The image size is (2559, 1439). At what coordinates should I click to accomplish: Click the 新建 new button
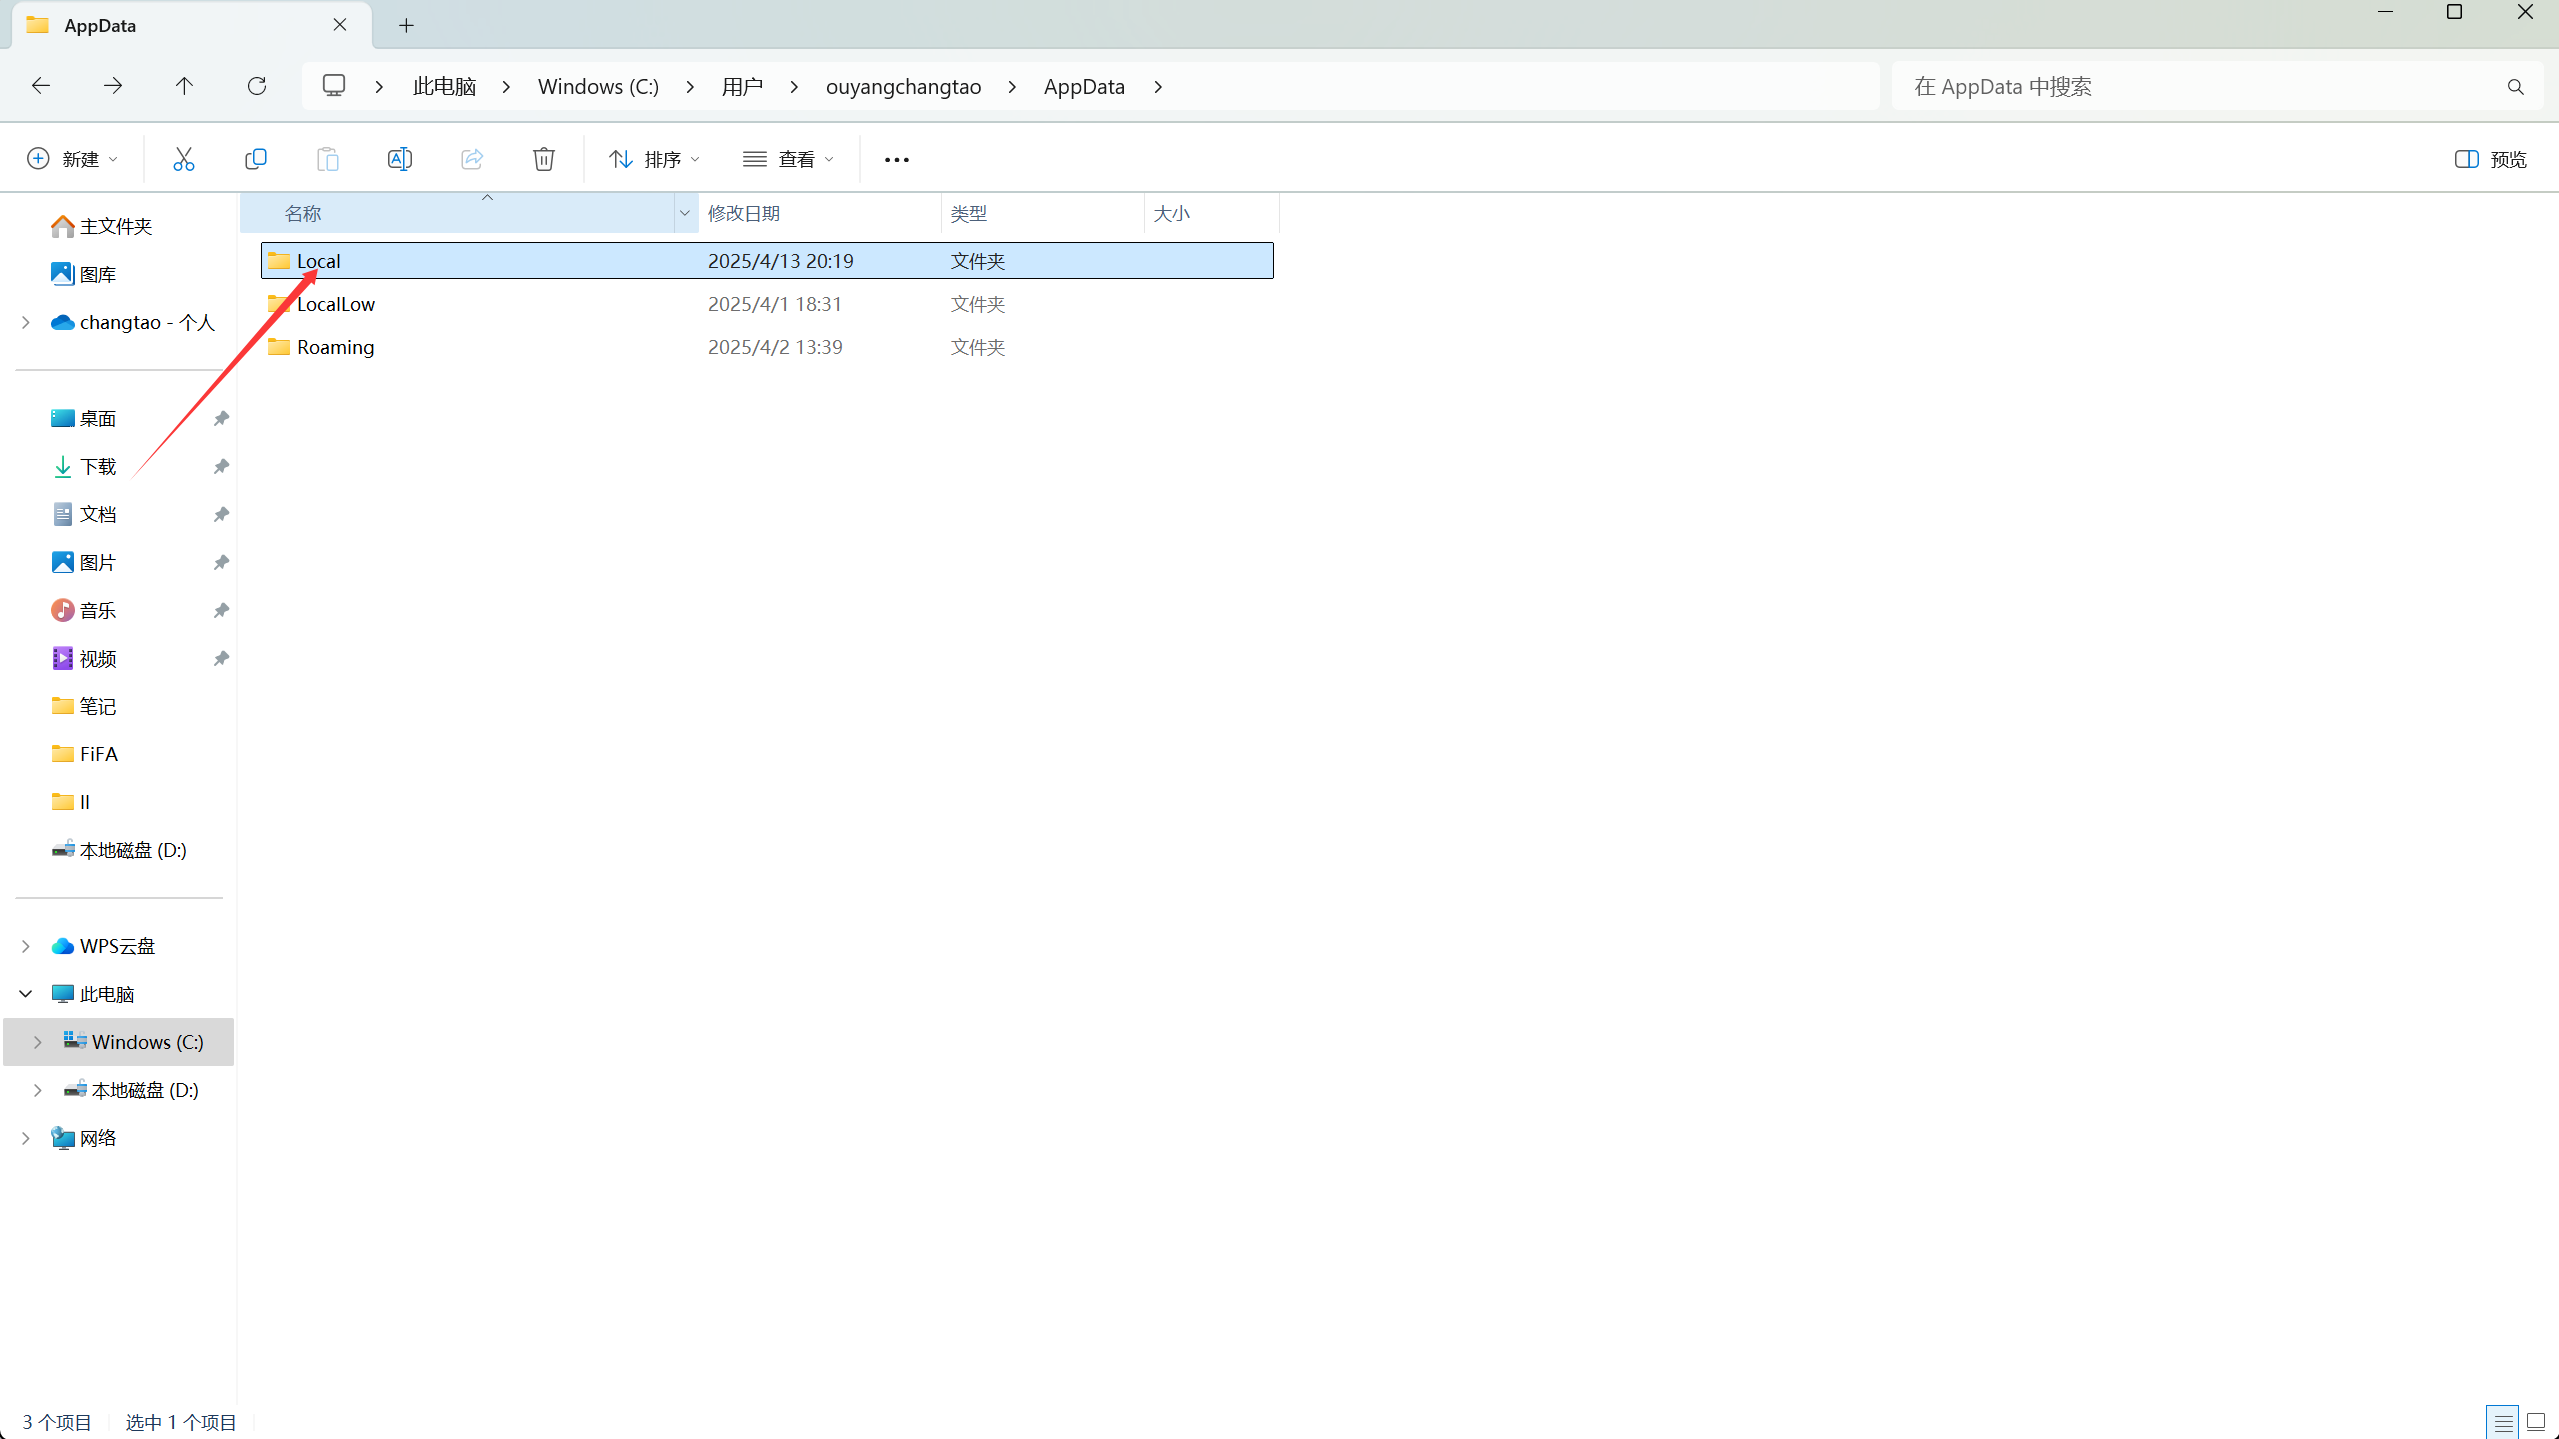[72, 159]
